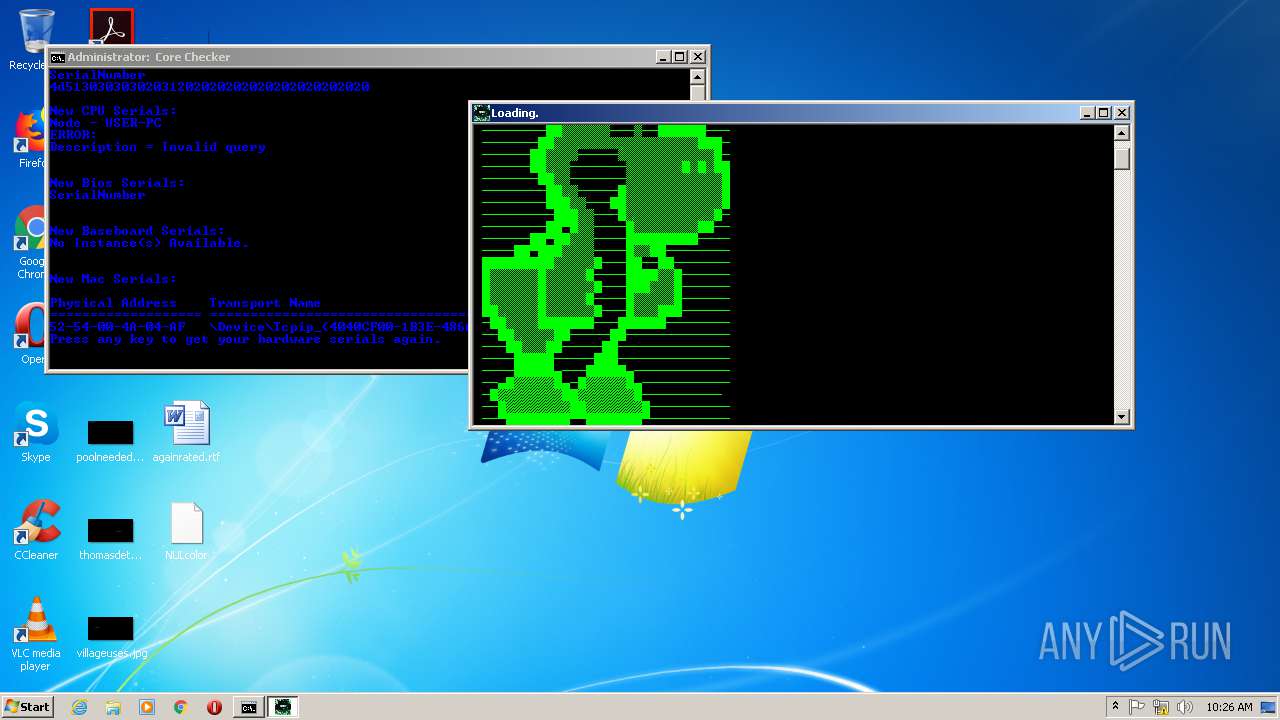Maximize the Core Checker window
Screen dimensions: 1280x720
click(679, 57)
